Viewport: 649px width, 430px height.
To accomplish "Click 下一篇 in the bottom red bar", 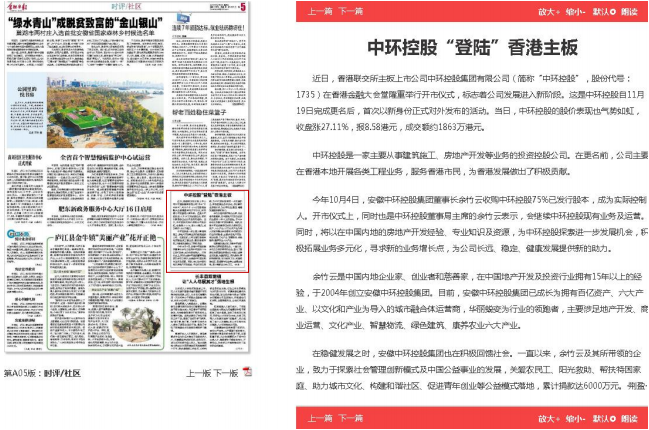I will (351, 418).
